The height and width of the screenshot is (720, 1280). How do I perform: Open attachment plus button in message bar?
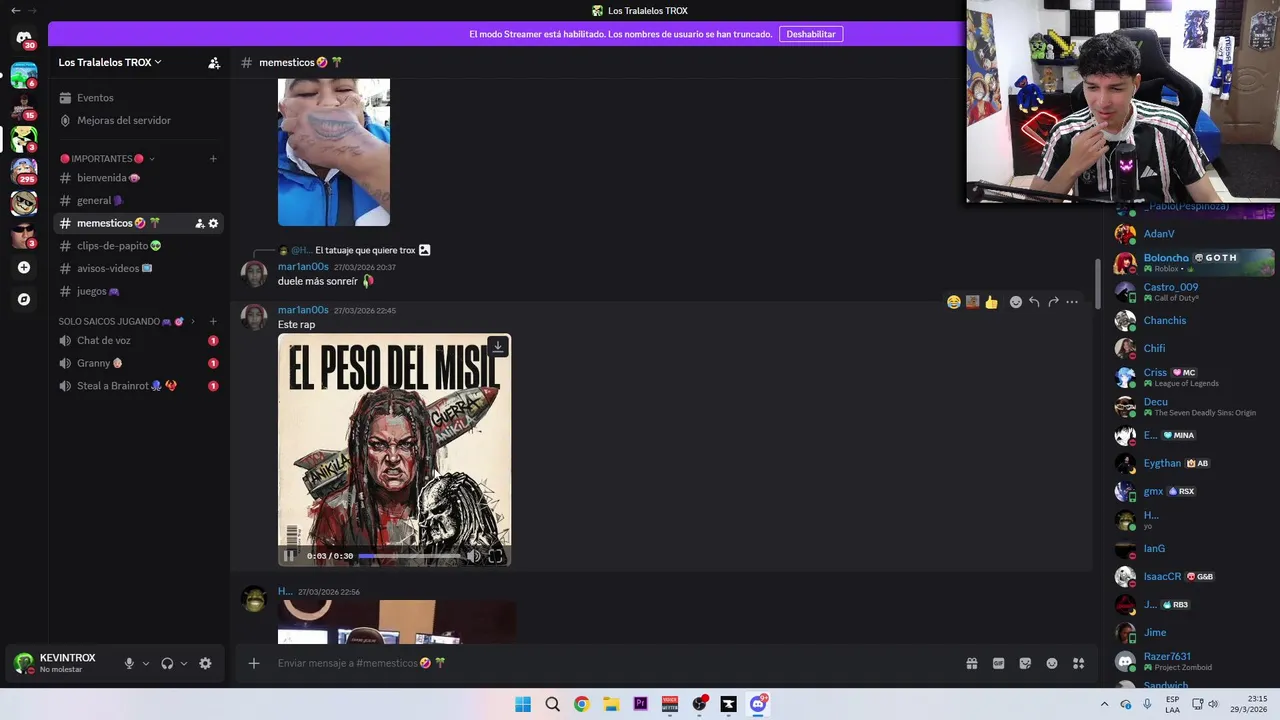point(254,663)
